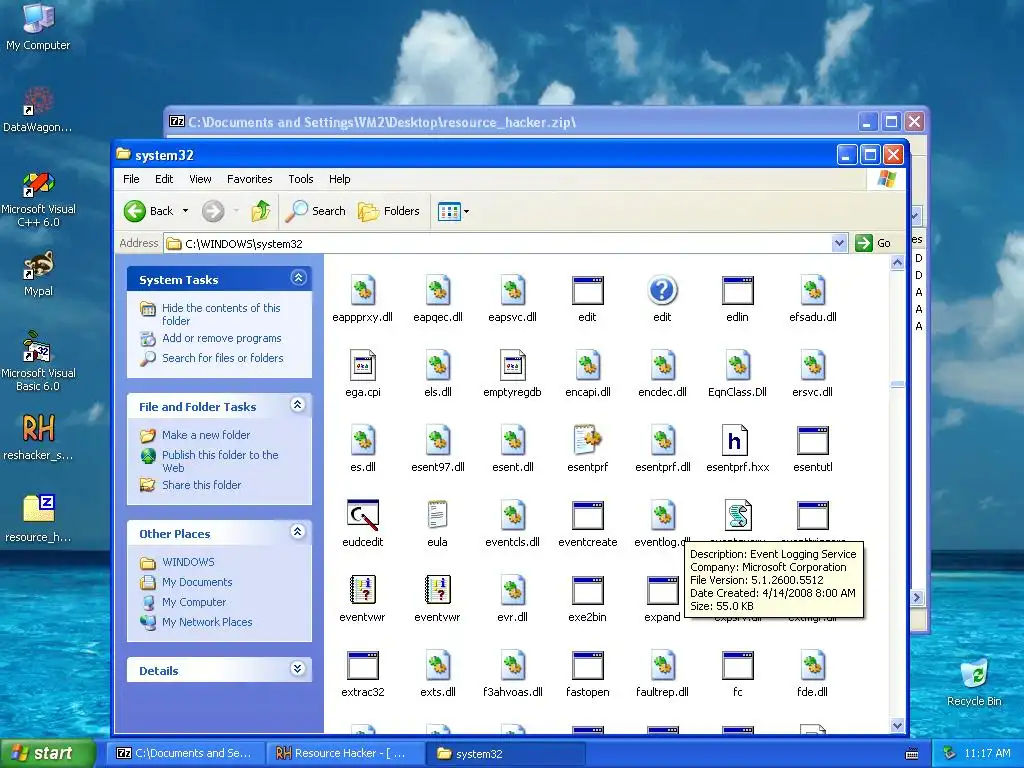Open the Search pane
The height and width of the screenshot is (768, 1024).
point(315,211)
